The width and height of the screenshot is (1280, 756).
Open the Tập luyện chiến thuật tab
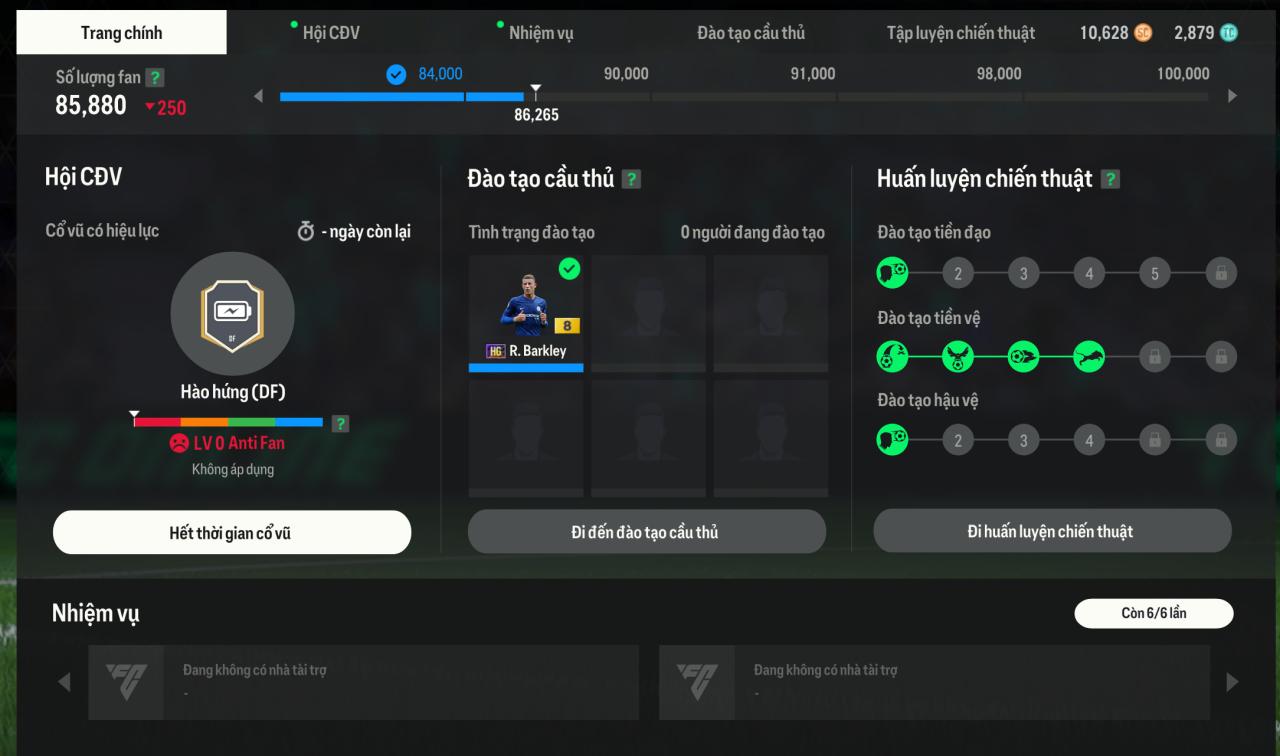point(960,33)
